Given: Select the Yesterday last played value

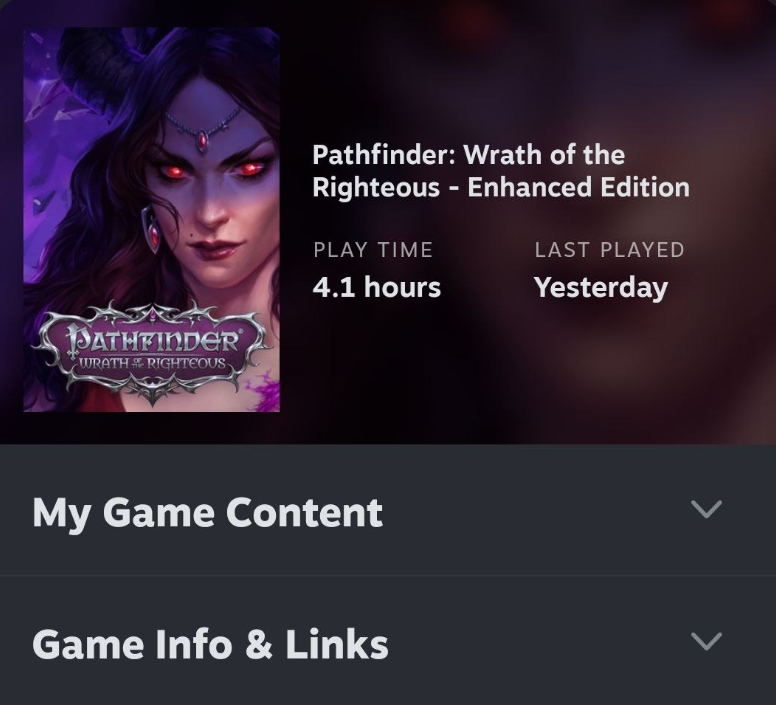Looking at the screenshot, I should (601, 288).
